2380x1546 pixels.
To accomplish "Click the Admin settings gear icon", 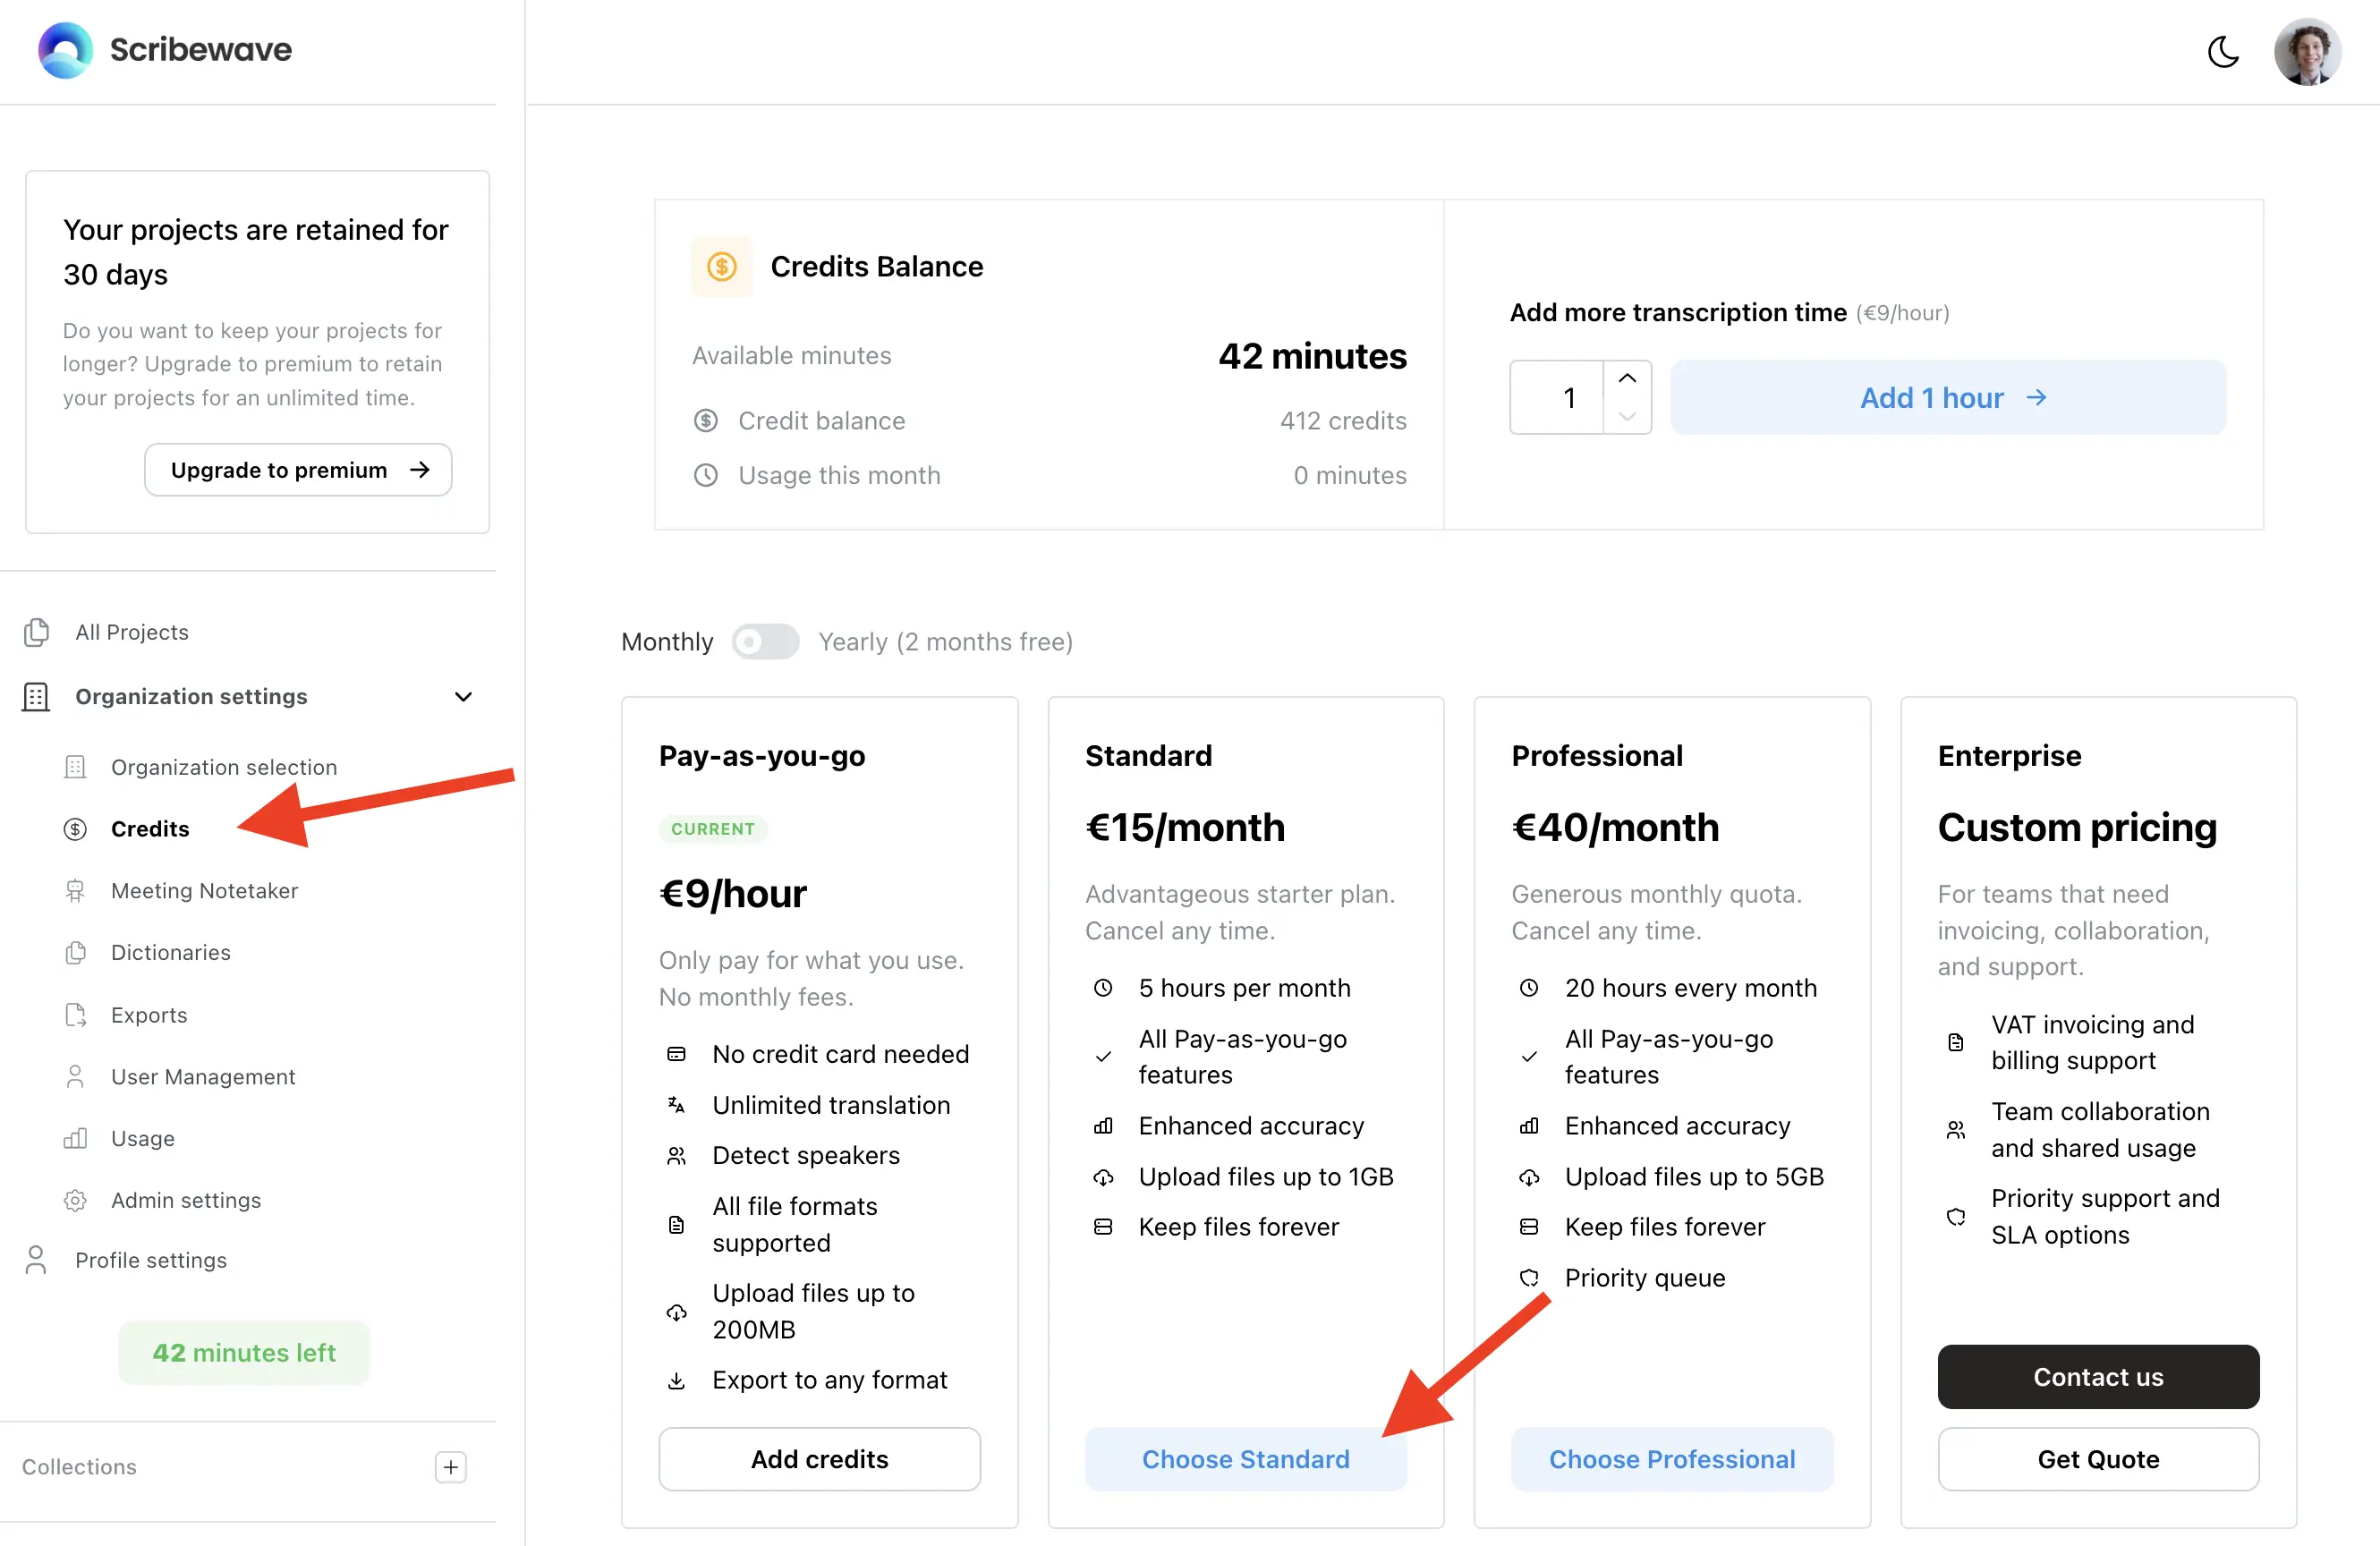I will pyautogui.click(x=75, y=1200).
